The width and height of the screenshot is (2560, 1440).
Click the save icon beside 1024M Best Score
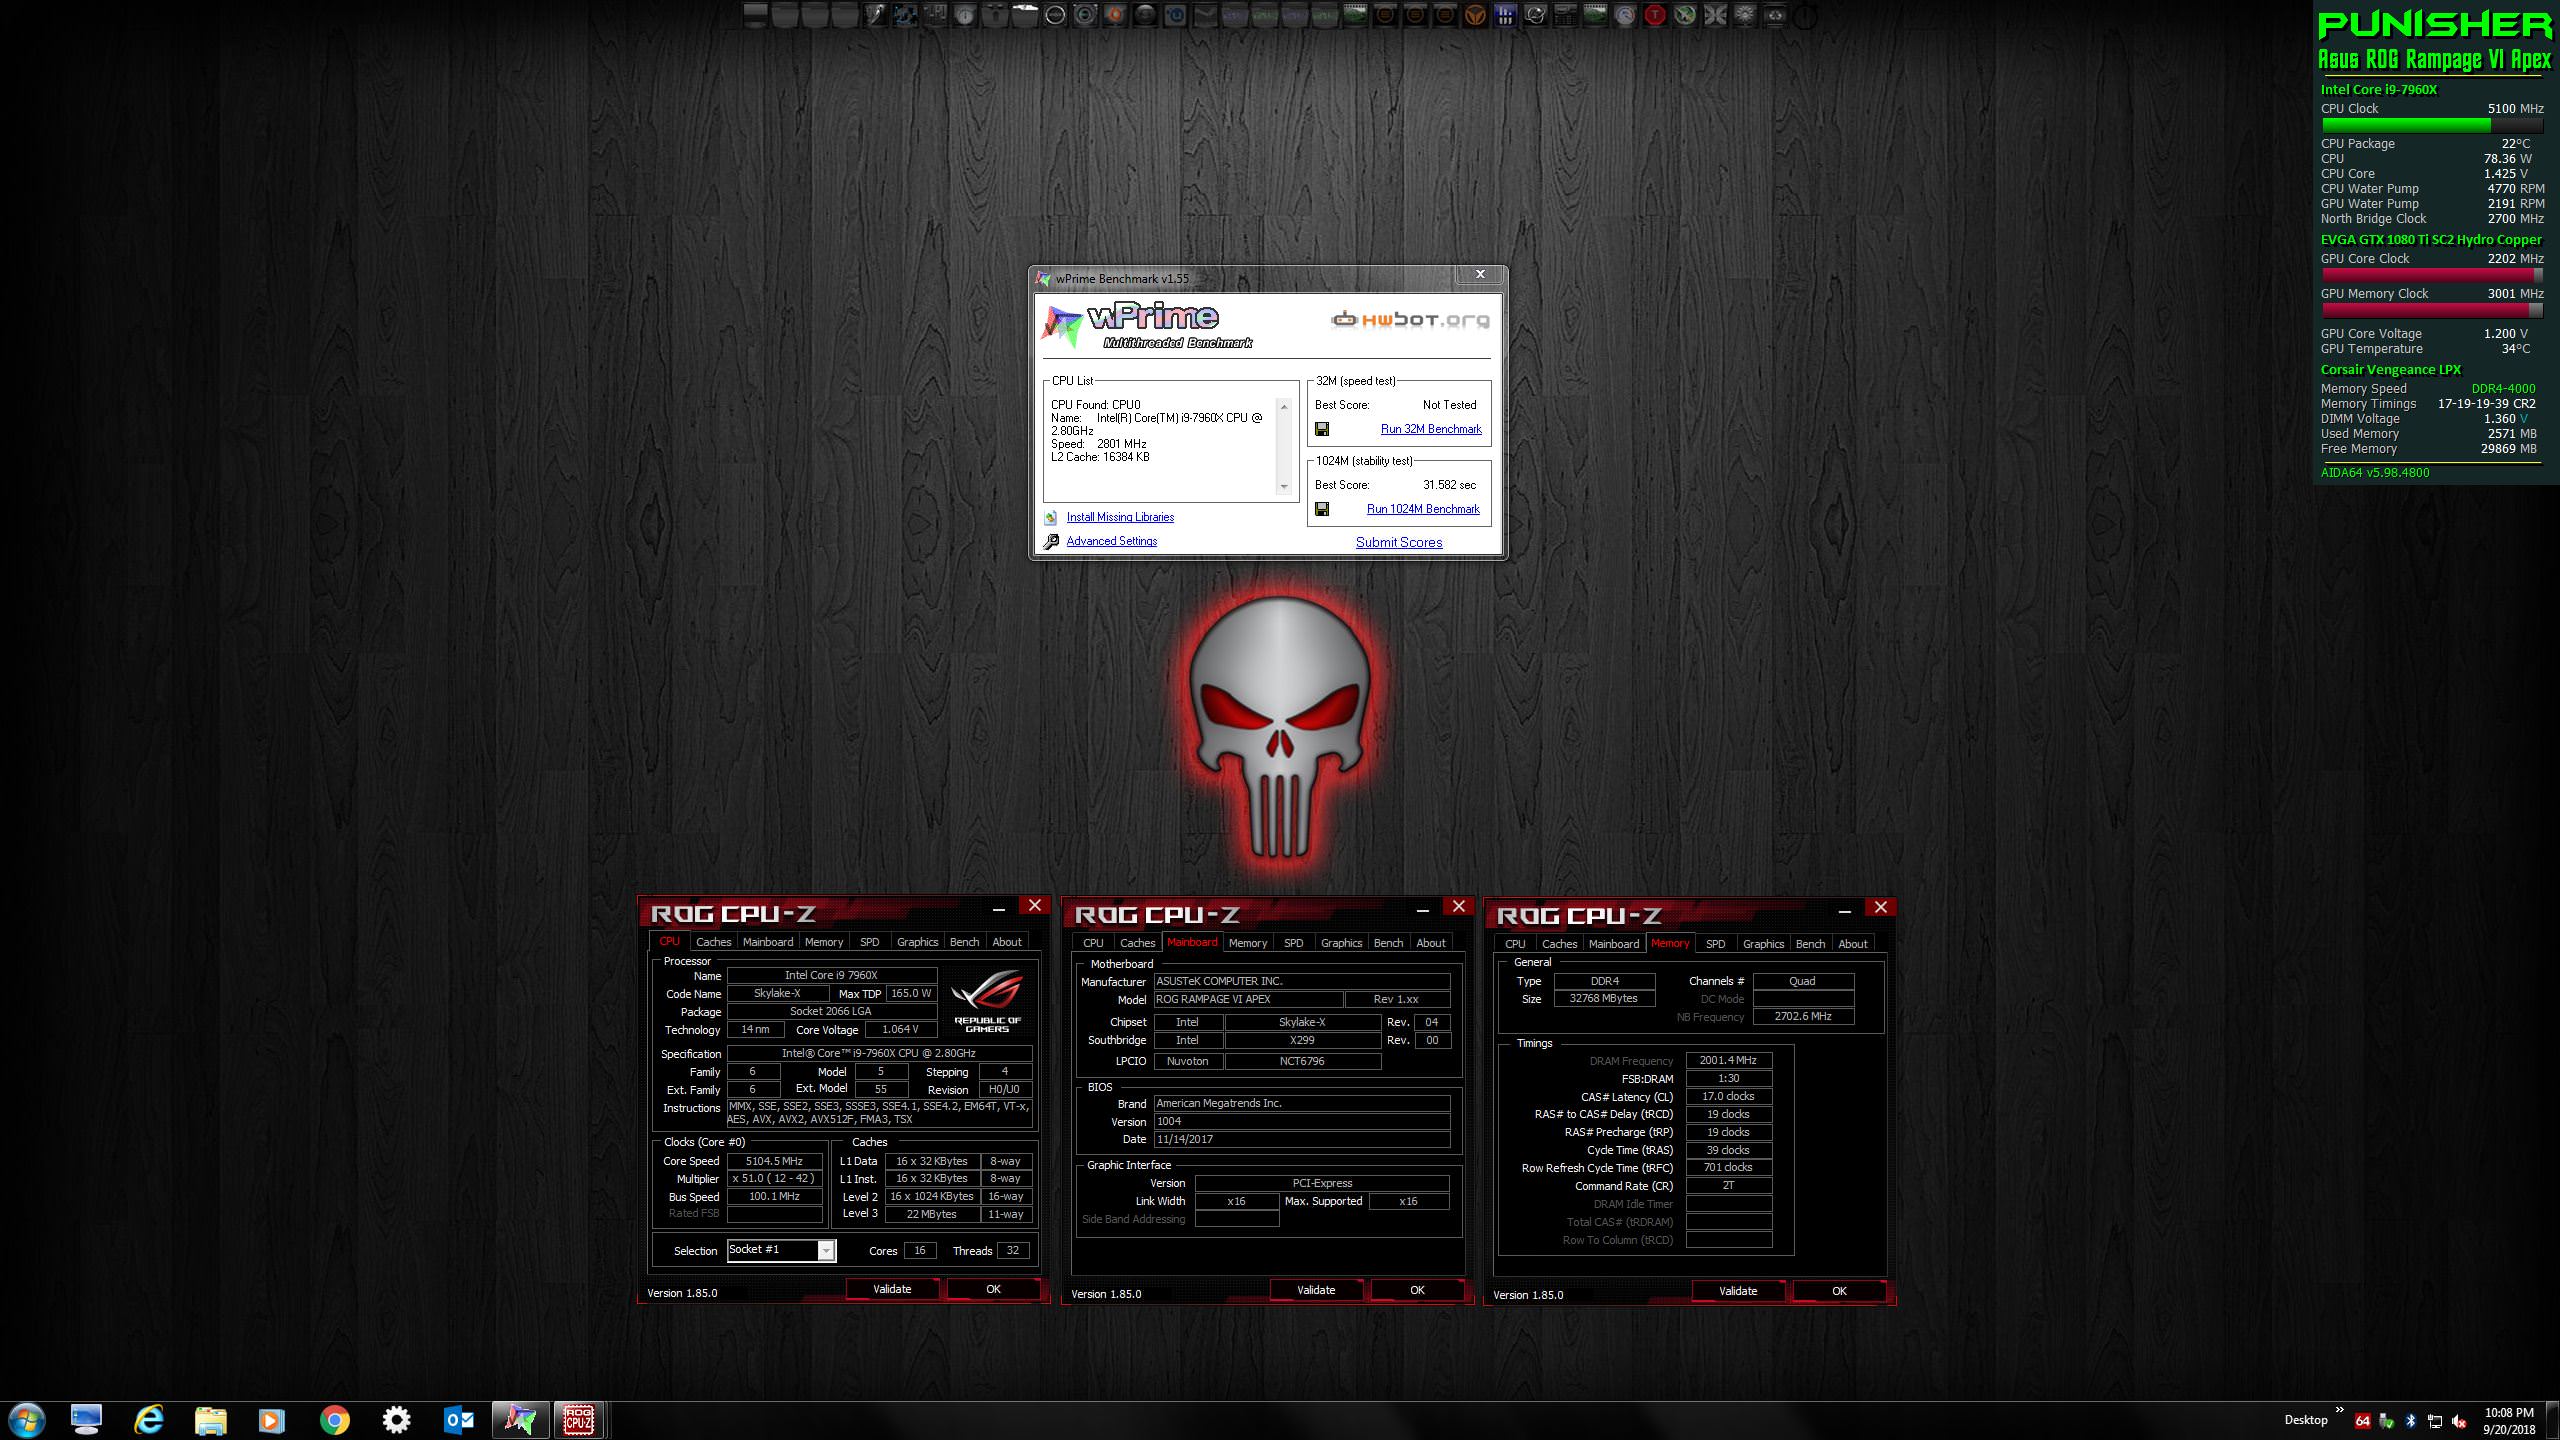1322,509
